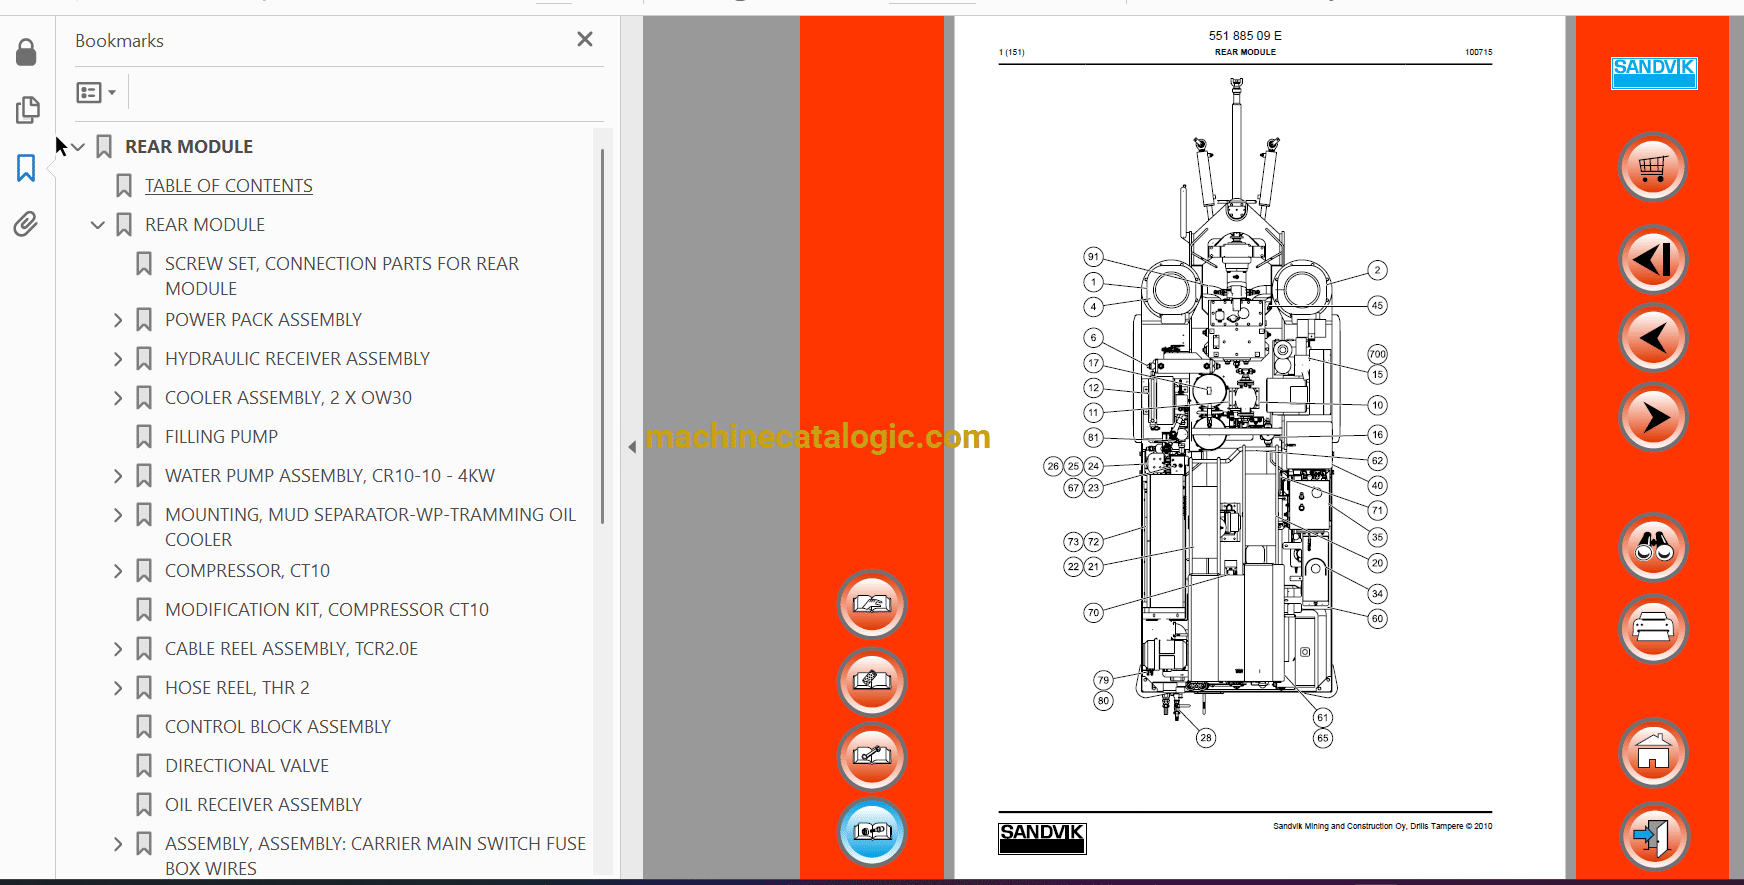The height and width of the screenshot is (885, 1744).
Task: Expand MOUNTING, MUD SEPARATOR bookmark chevron
Action: (118, 515)
